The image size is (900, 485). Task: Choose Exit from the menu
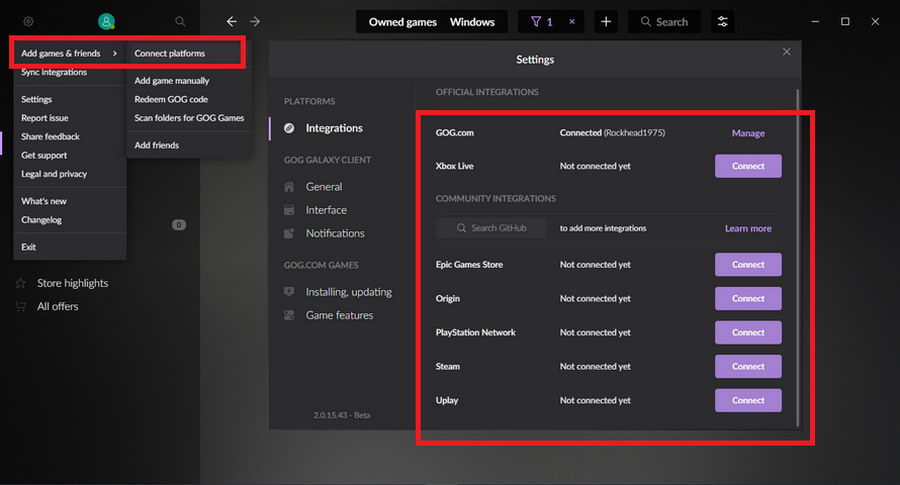click(x=29, y=247)
